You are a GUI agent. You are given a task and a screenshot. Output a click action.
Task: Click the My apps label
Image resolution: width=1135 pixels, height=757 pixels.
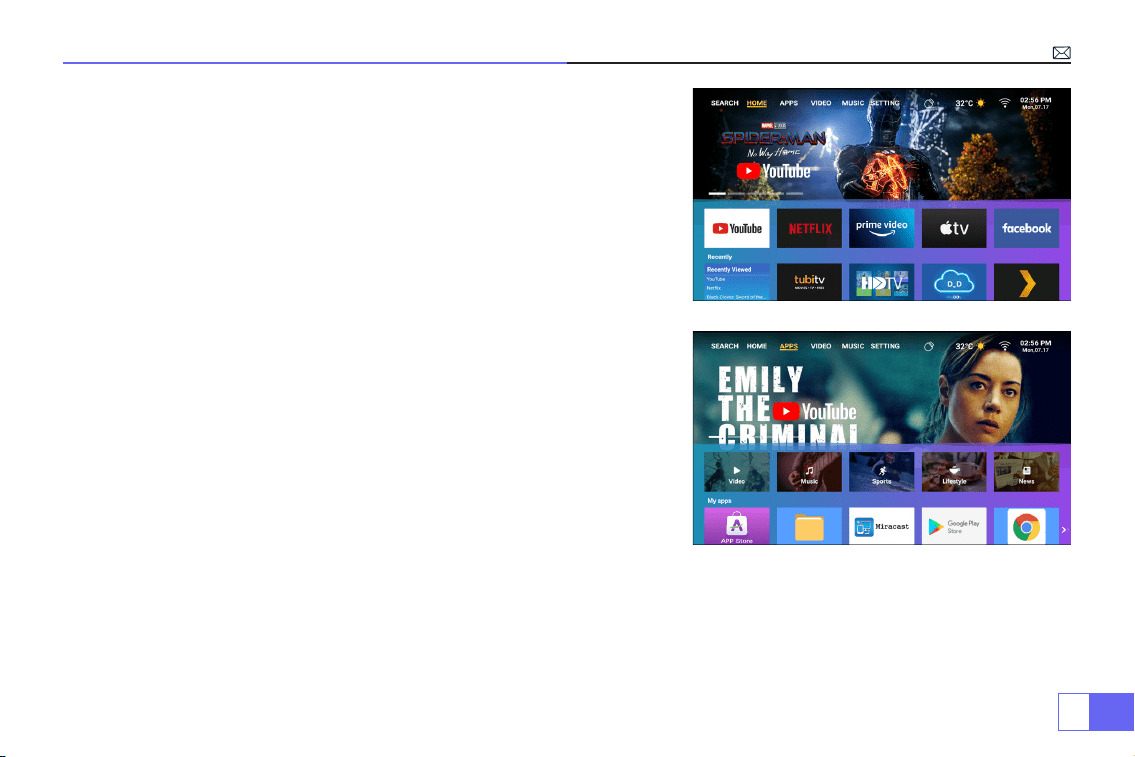click(x=720, y=501)
